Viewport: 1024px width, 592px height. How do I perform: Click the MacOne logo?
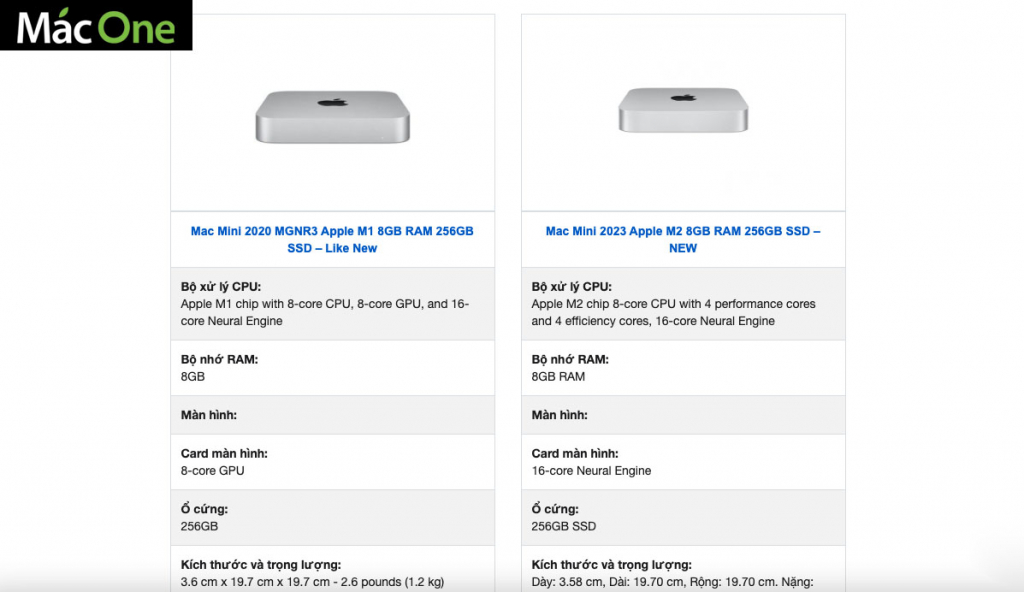(96, 25)
